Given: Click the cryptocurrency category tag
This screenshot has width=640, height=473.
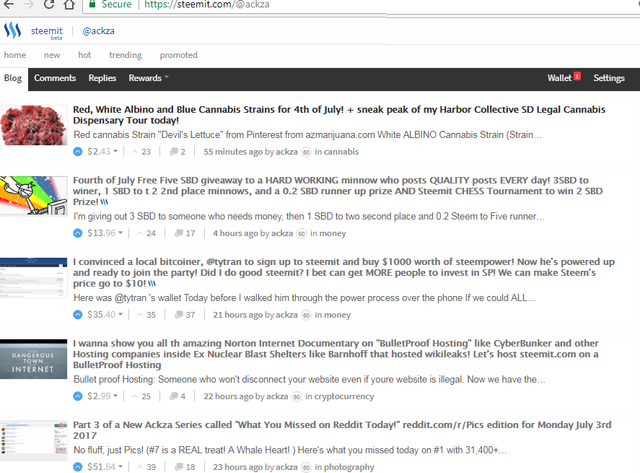Looking at the screenshot, I should [x=344, y=396].
